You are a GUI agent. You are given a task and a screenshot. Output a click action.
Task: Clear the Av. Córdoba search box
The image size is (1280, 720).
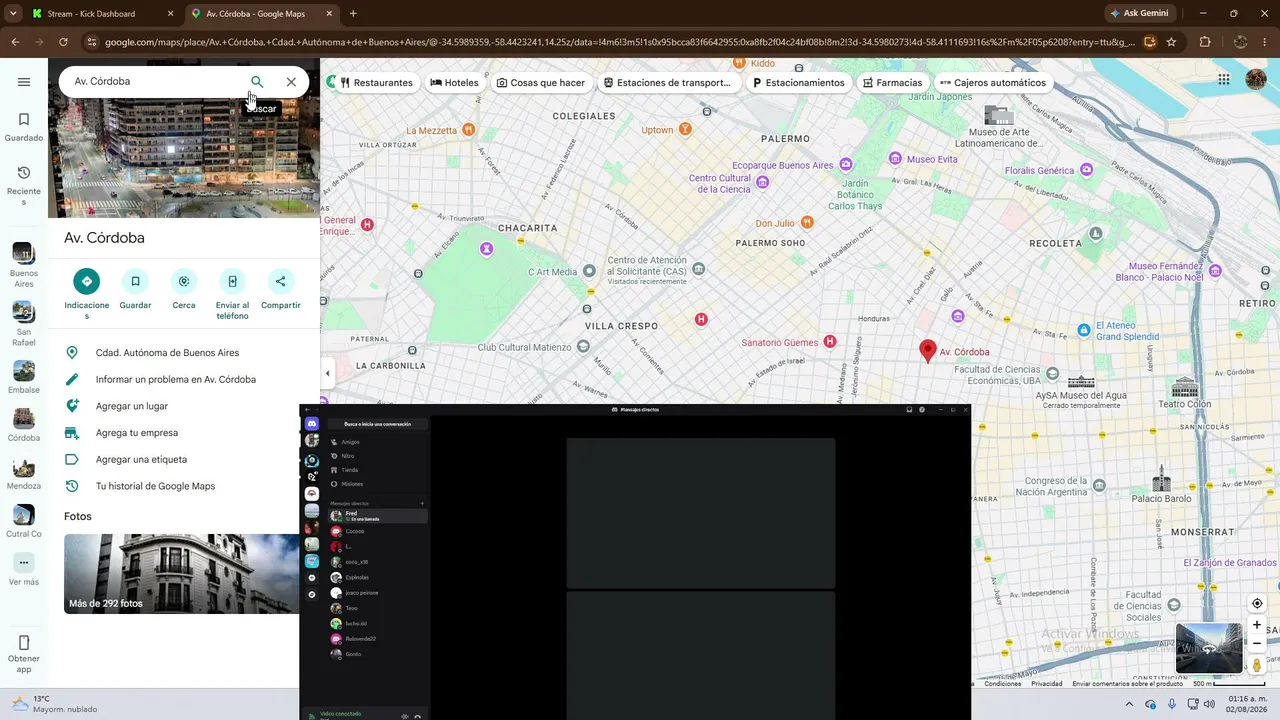click(291, 82)
